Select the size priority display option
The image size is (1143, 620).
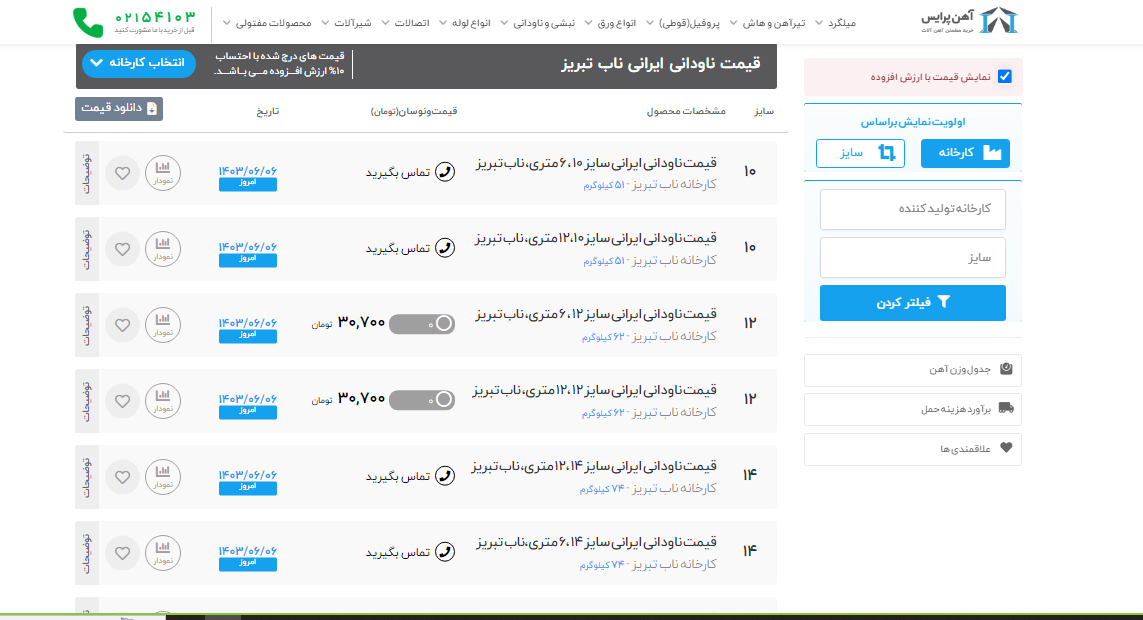point(860,153)
